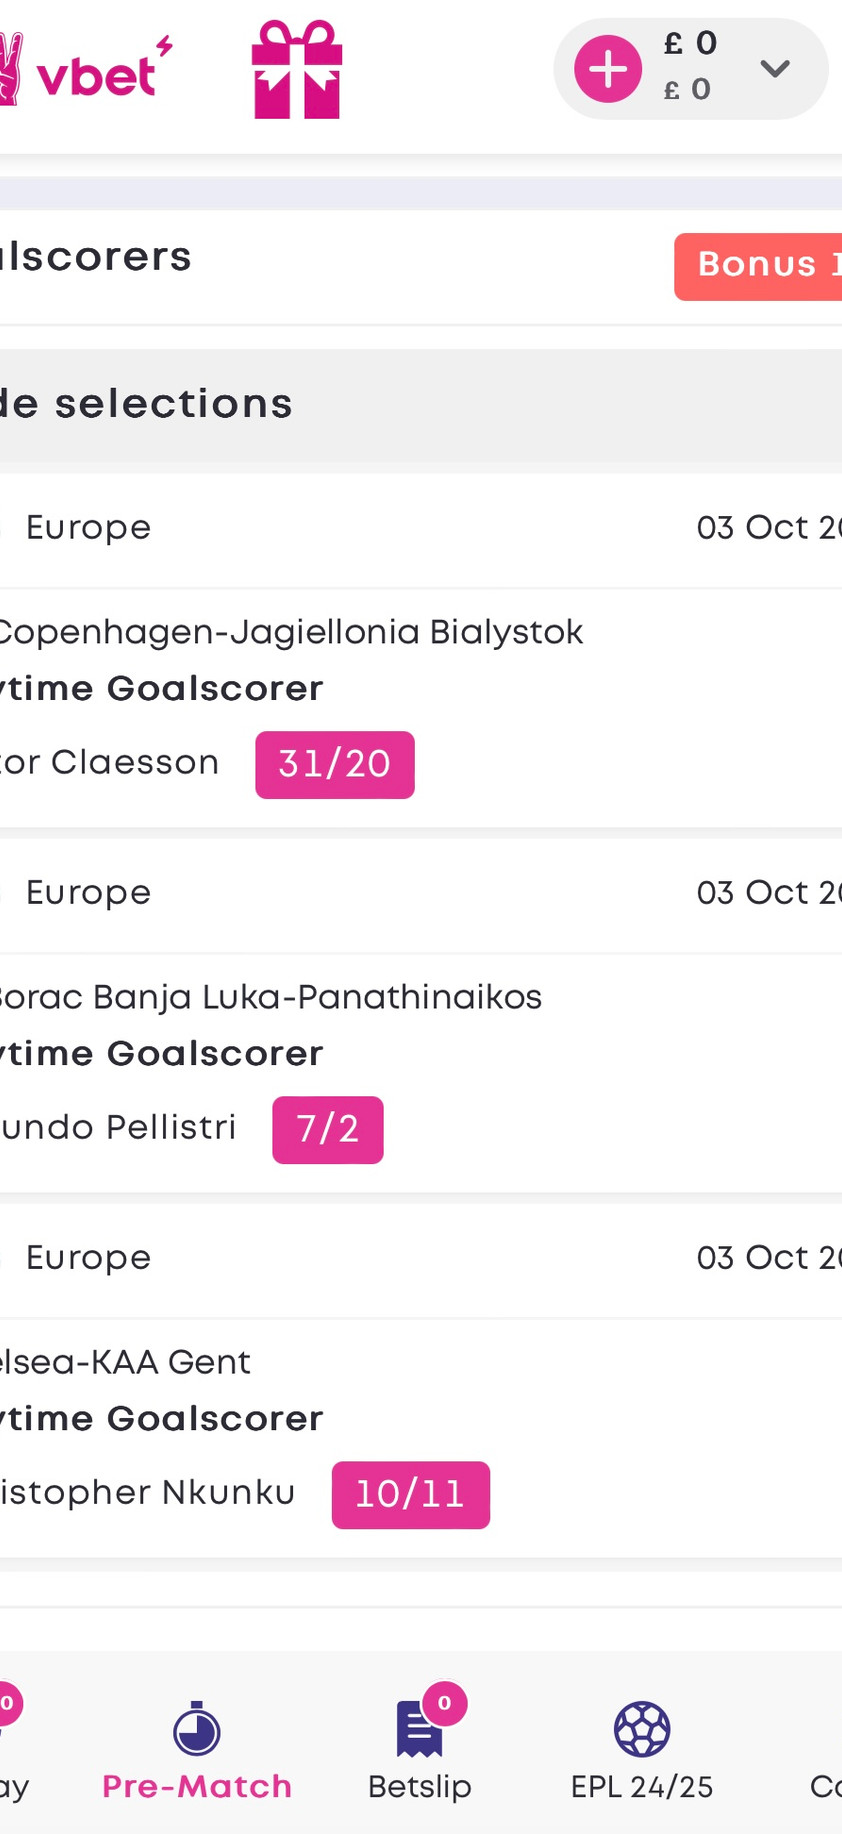This screenshot has height=1834, width=842.
Task: Open the Chelsea-KAA Gent match
Action: click(x=125, y=1363)
